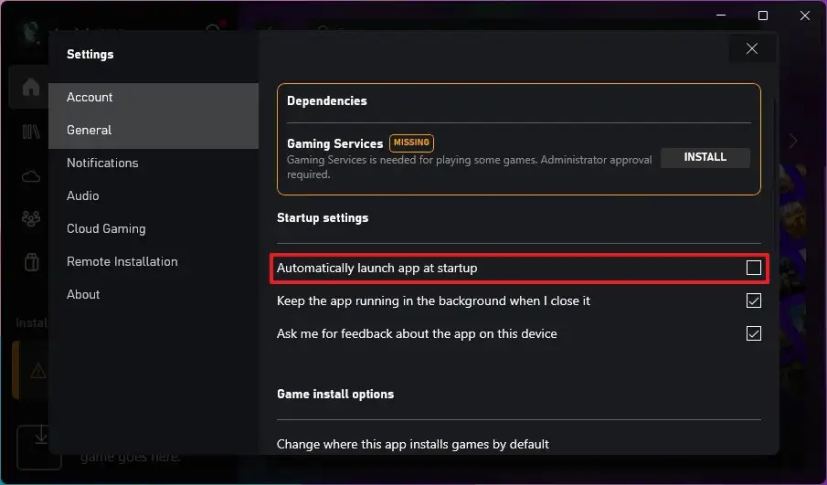
Task: Uncheck Keep the app running in background
Action: pos(754,301)
